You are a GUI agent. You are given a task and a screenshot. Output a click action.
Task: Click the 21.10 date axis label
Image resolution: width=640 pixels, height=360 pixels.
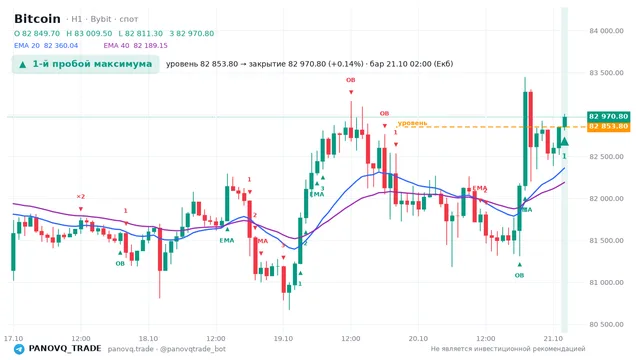pos(553,339)
